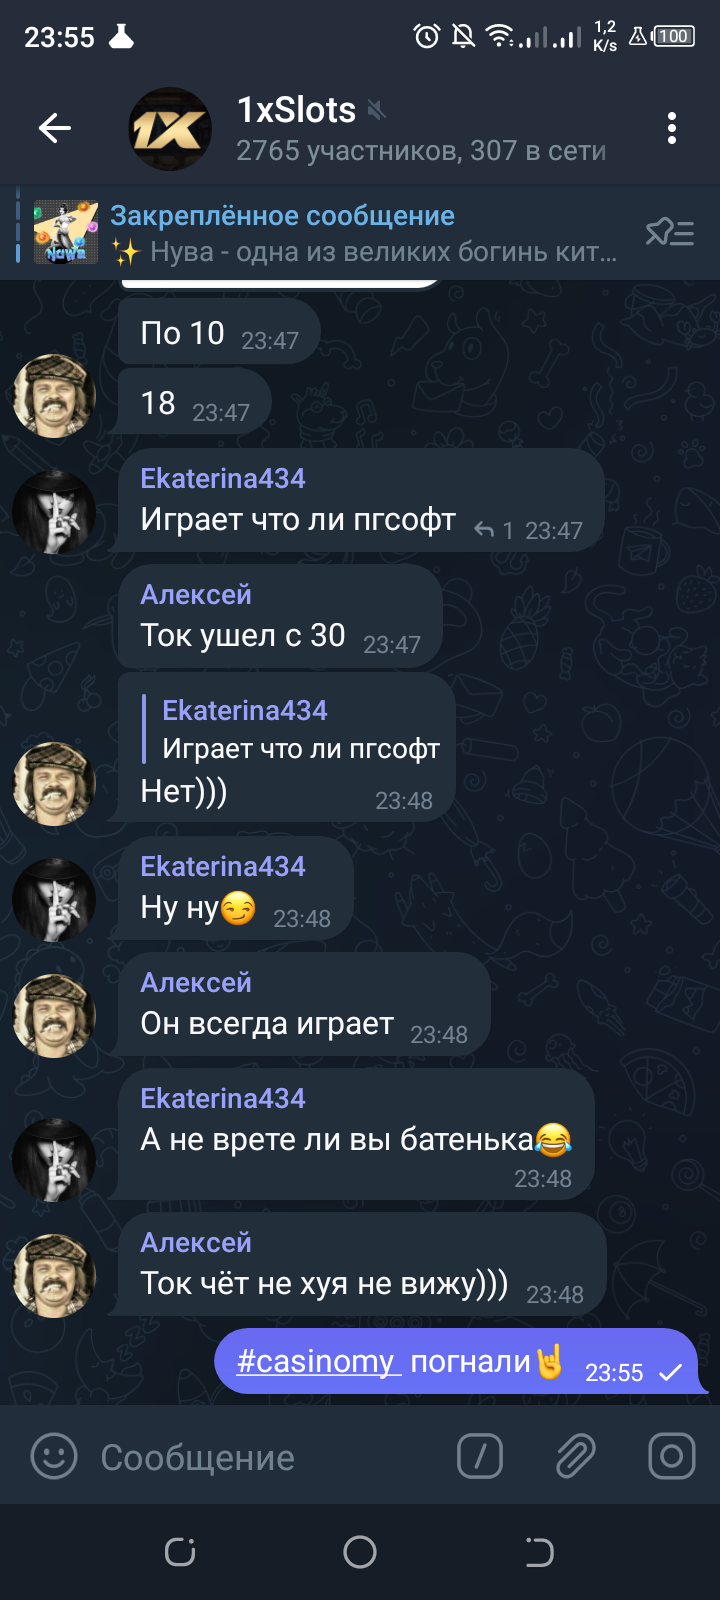Open the #casinomy hashtag link

point(318,1361)
